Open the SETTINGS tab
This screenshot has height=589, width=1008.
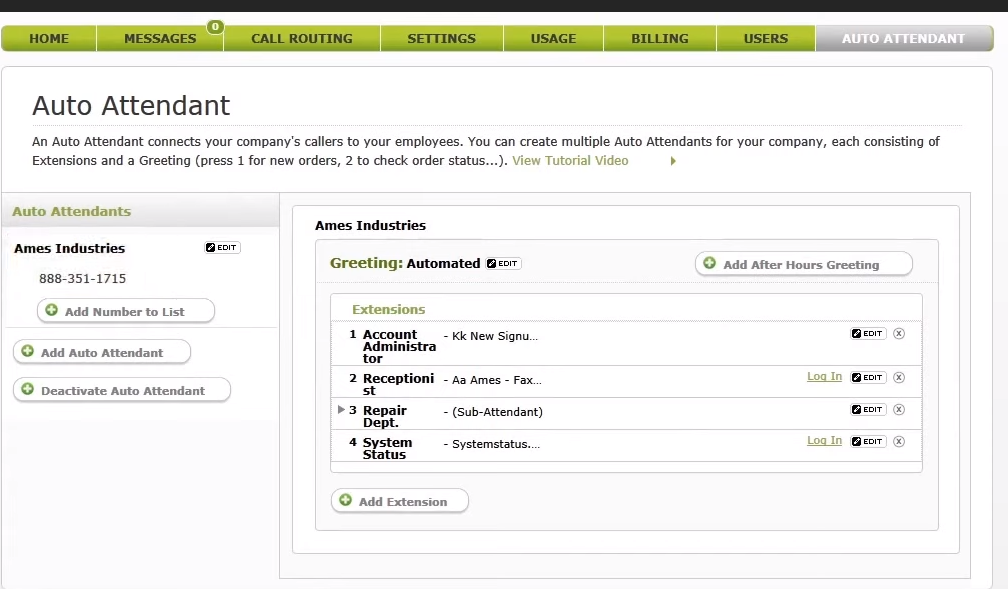point(442,39)
